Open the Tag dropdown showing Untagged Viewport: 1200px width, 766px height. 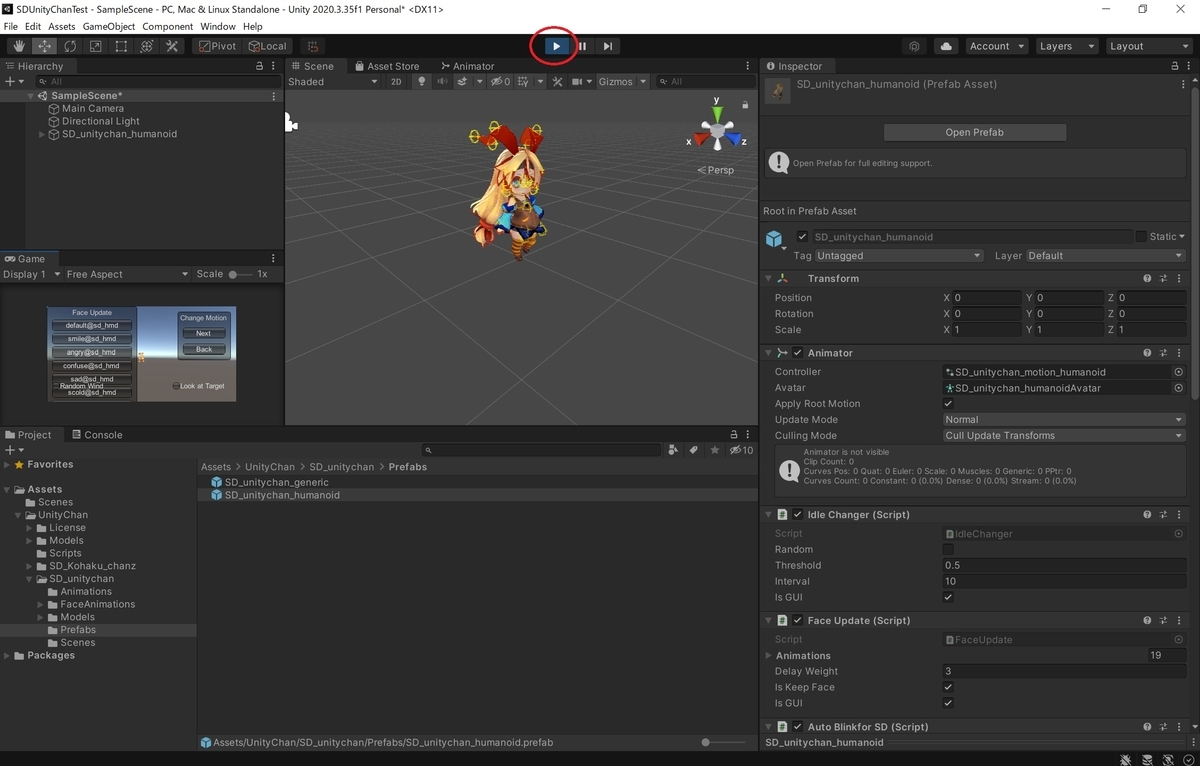pyautogui.click(x=900, y=256)
